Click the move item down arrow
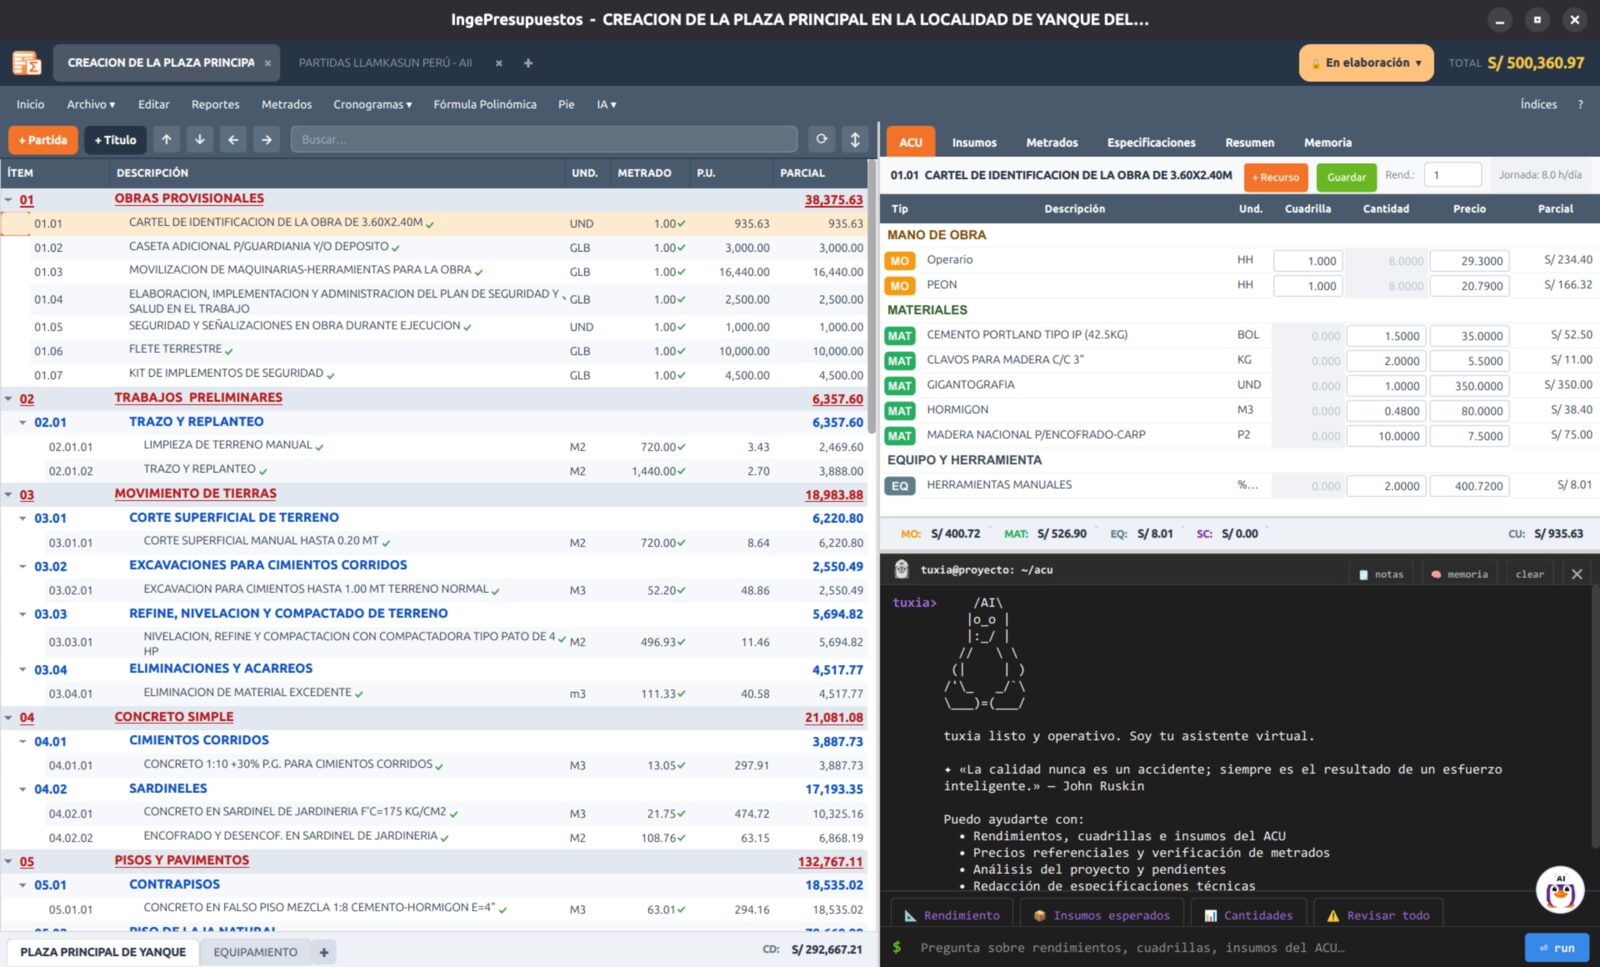 pyautogui.click(x=200, y=140)
